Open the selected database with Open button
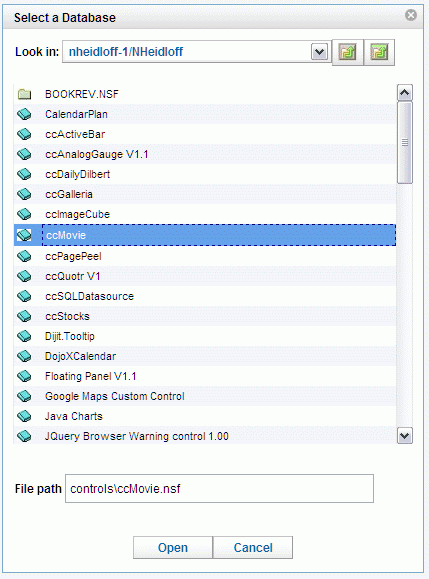 click(173, 548)
